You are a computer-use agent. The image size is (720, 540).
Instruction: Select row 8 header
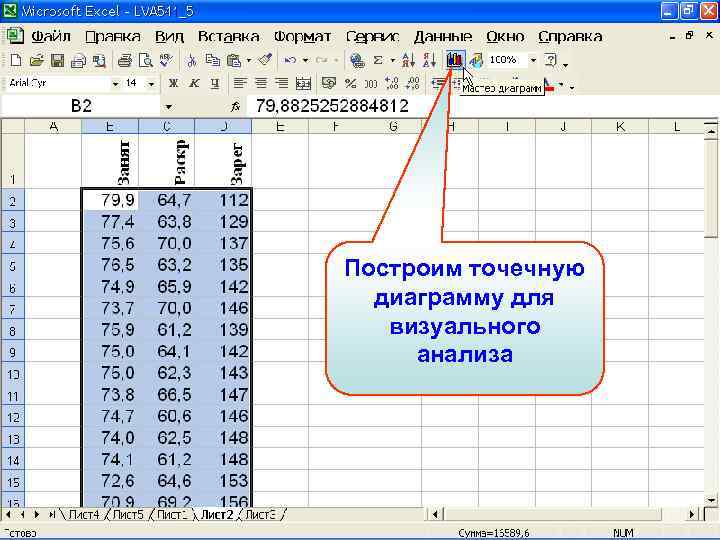(x=12, y=330)
